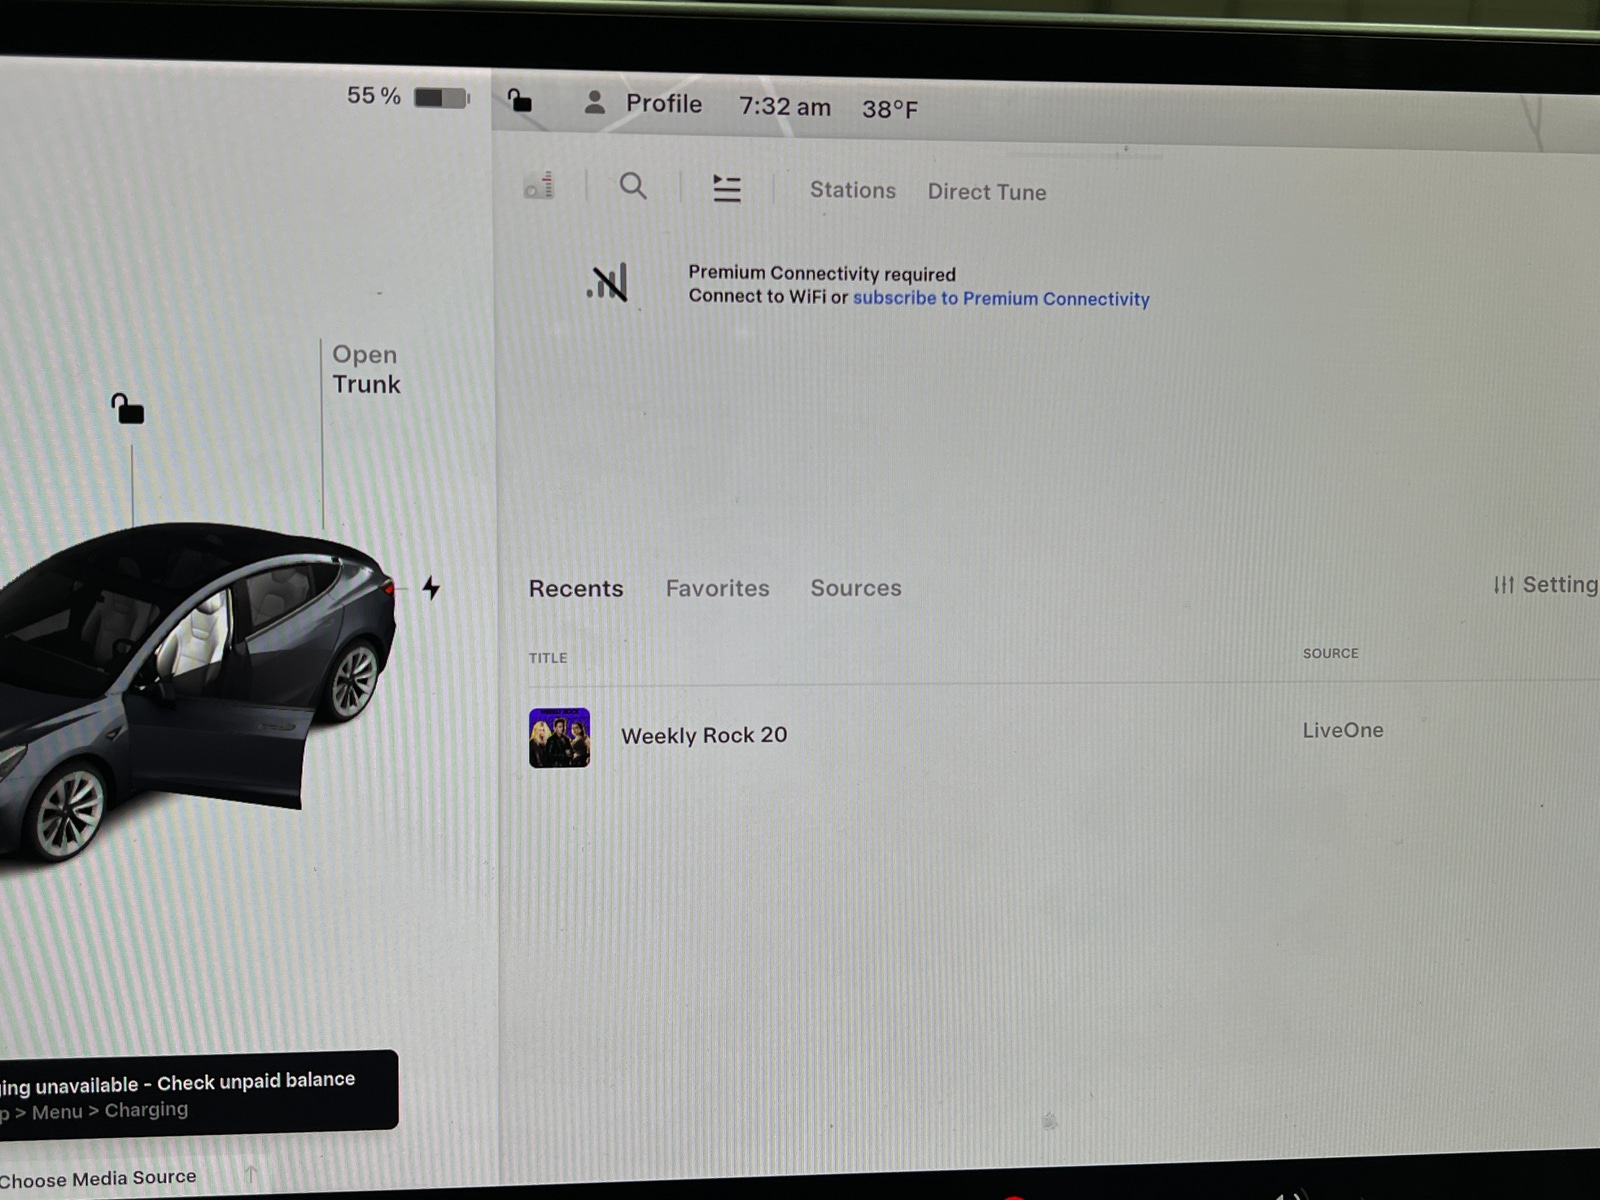
Task: Play Weekly Rock 20 from Recents
Action: [703, 736]
